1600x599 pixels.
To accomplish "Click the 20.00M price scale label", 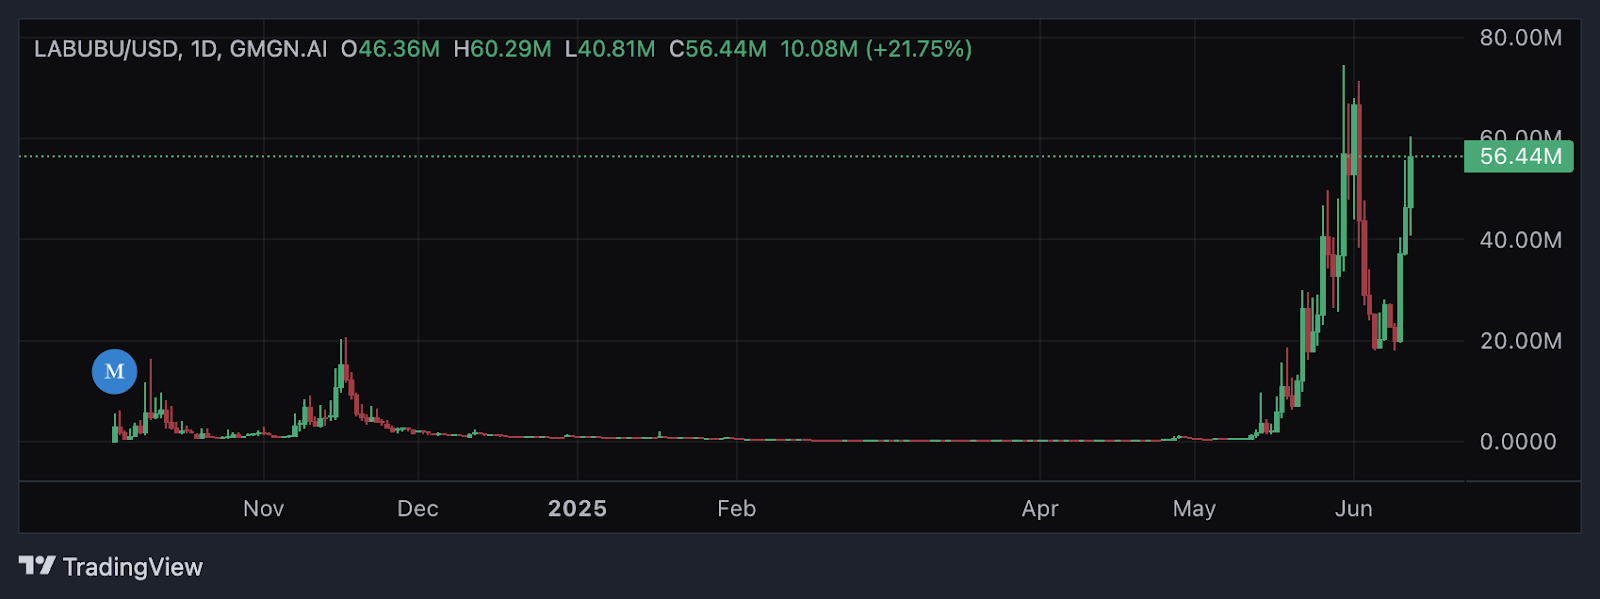I will click(x=1521, y=341).
